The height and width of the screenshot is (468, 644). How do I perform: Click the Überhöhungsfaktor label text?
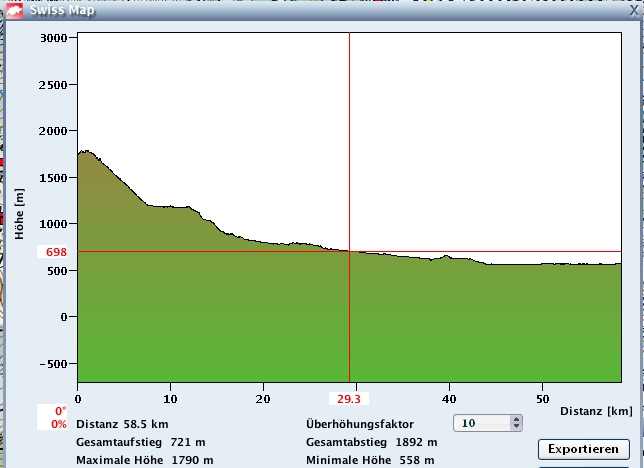[x=359, y=424]
